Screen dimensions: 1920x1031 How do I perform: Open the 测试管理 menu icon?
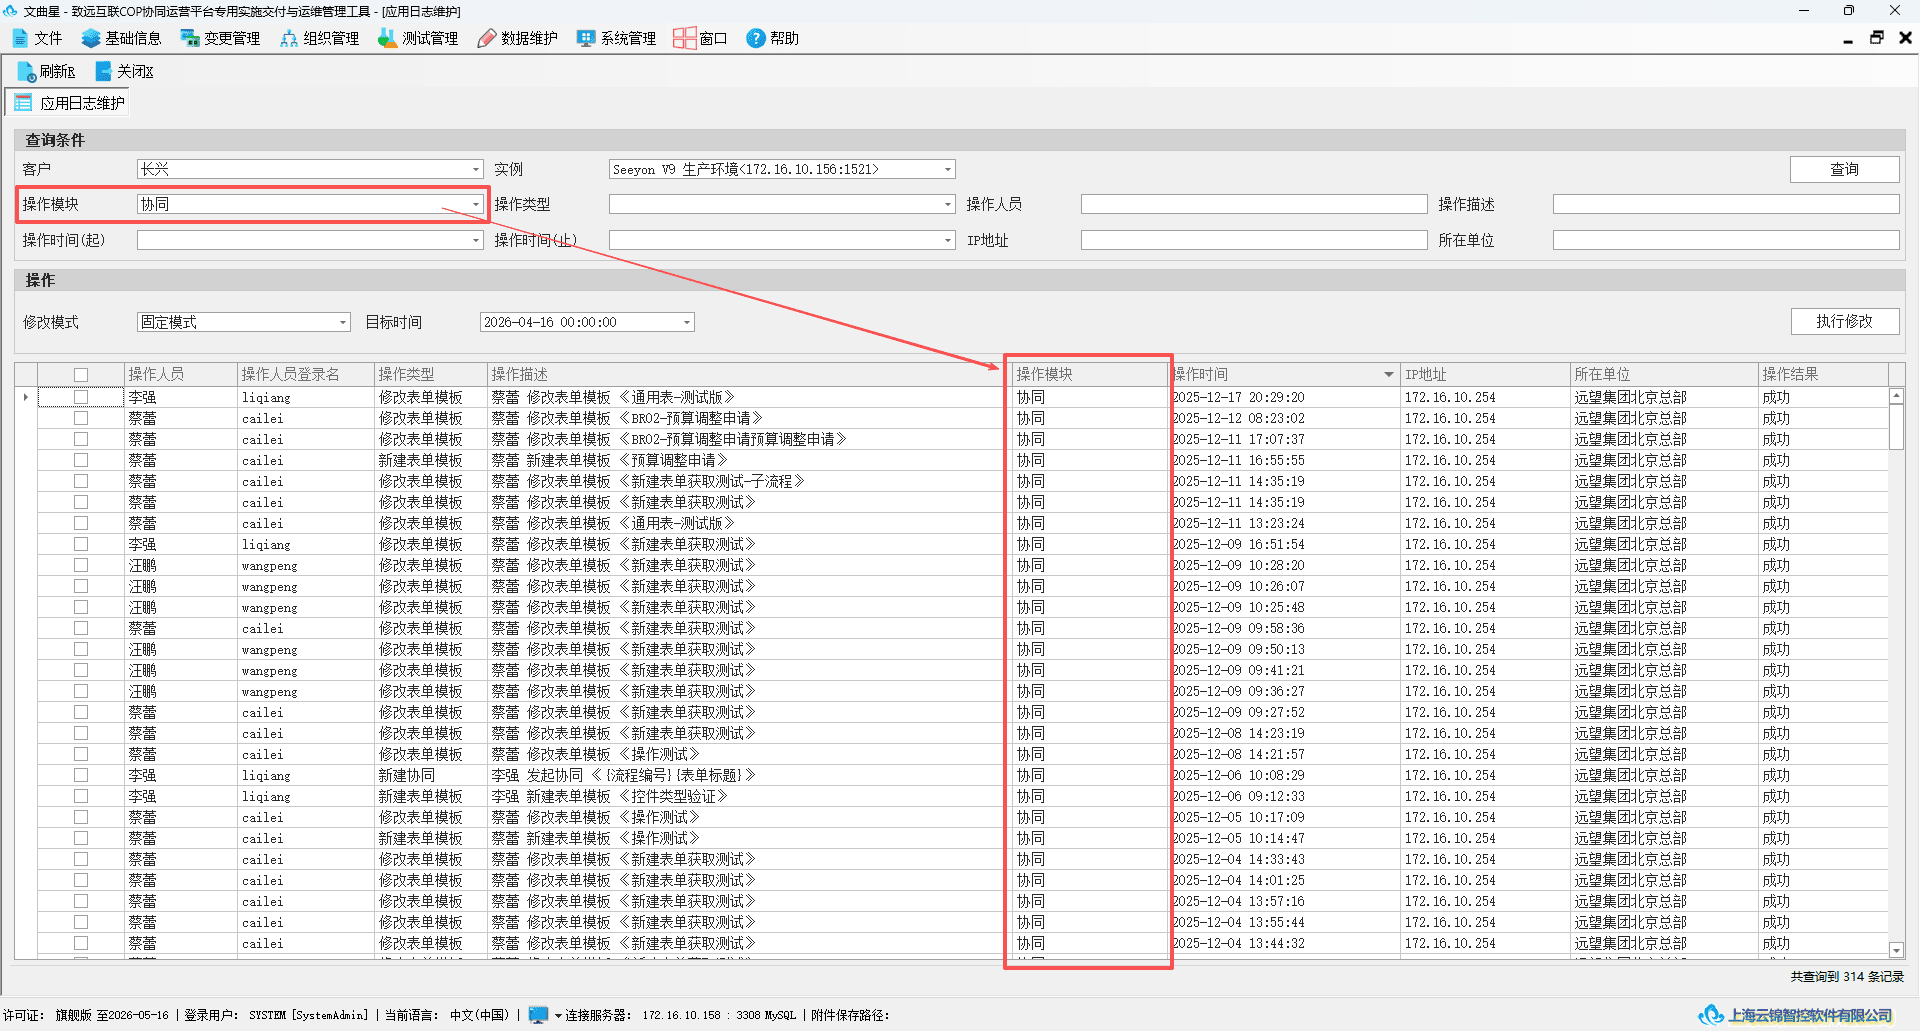(388, 38)
